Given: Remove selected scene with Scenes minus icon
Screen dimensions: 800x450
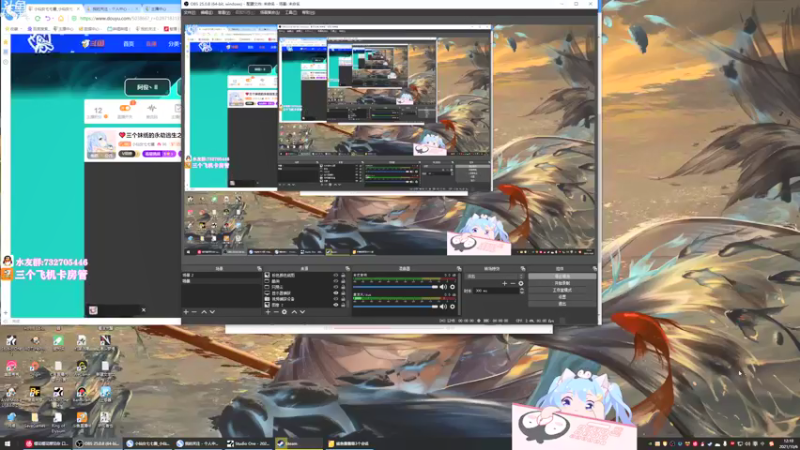Looking at the screenshot, I should tap(194, 312).
